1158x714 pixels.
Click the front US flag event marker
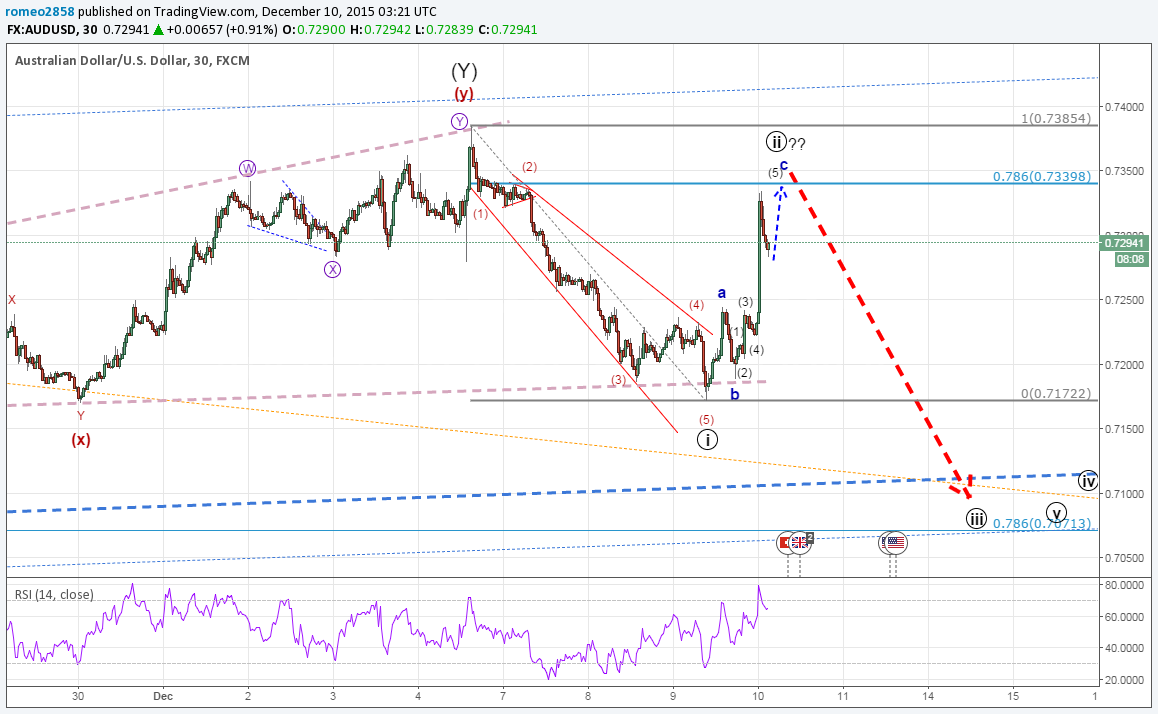[896, 543]
